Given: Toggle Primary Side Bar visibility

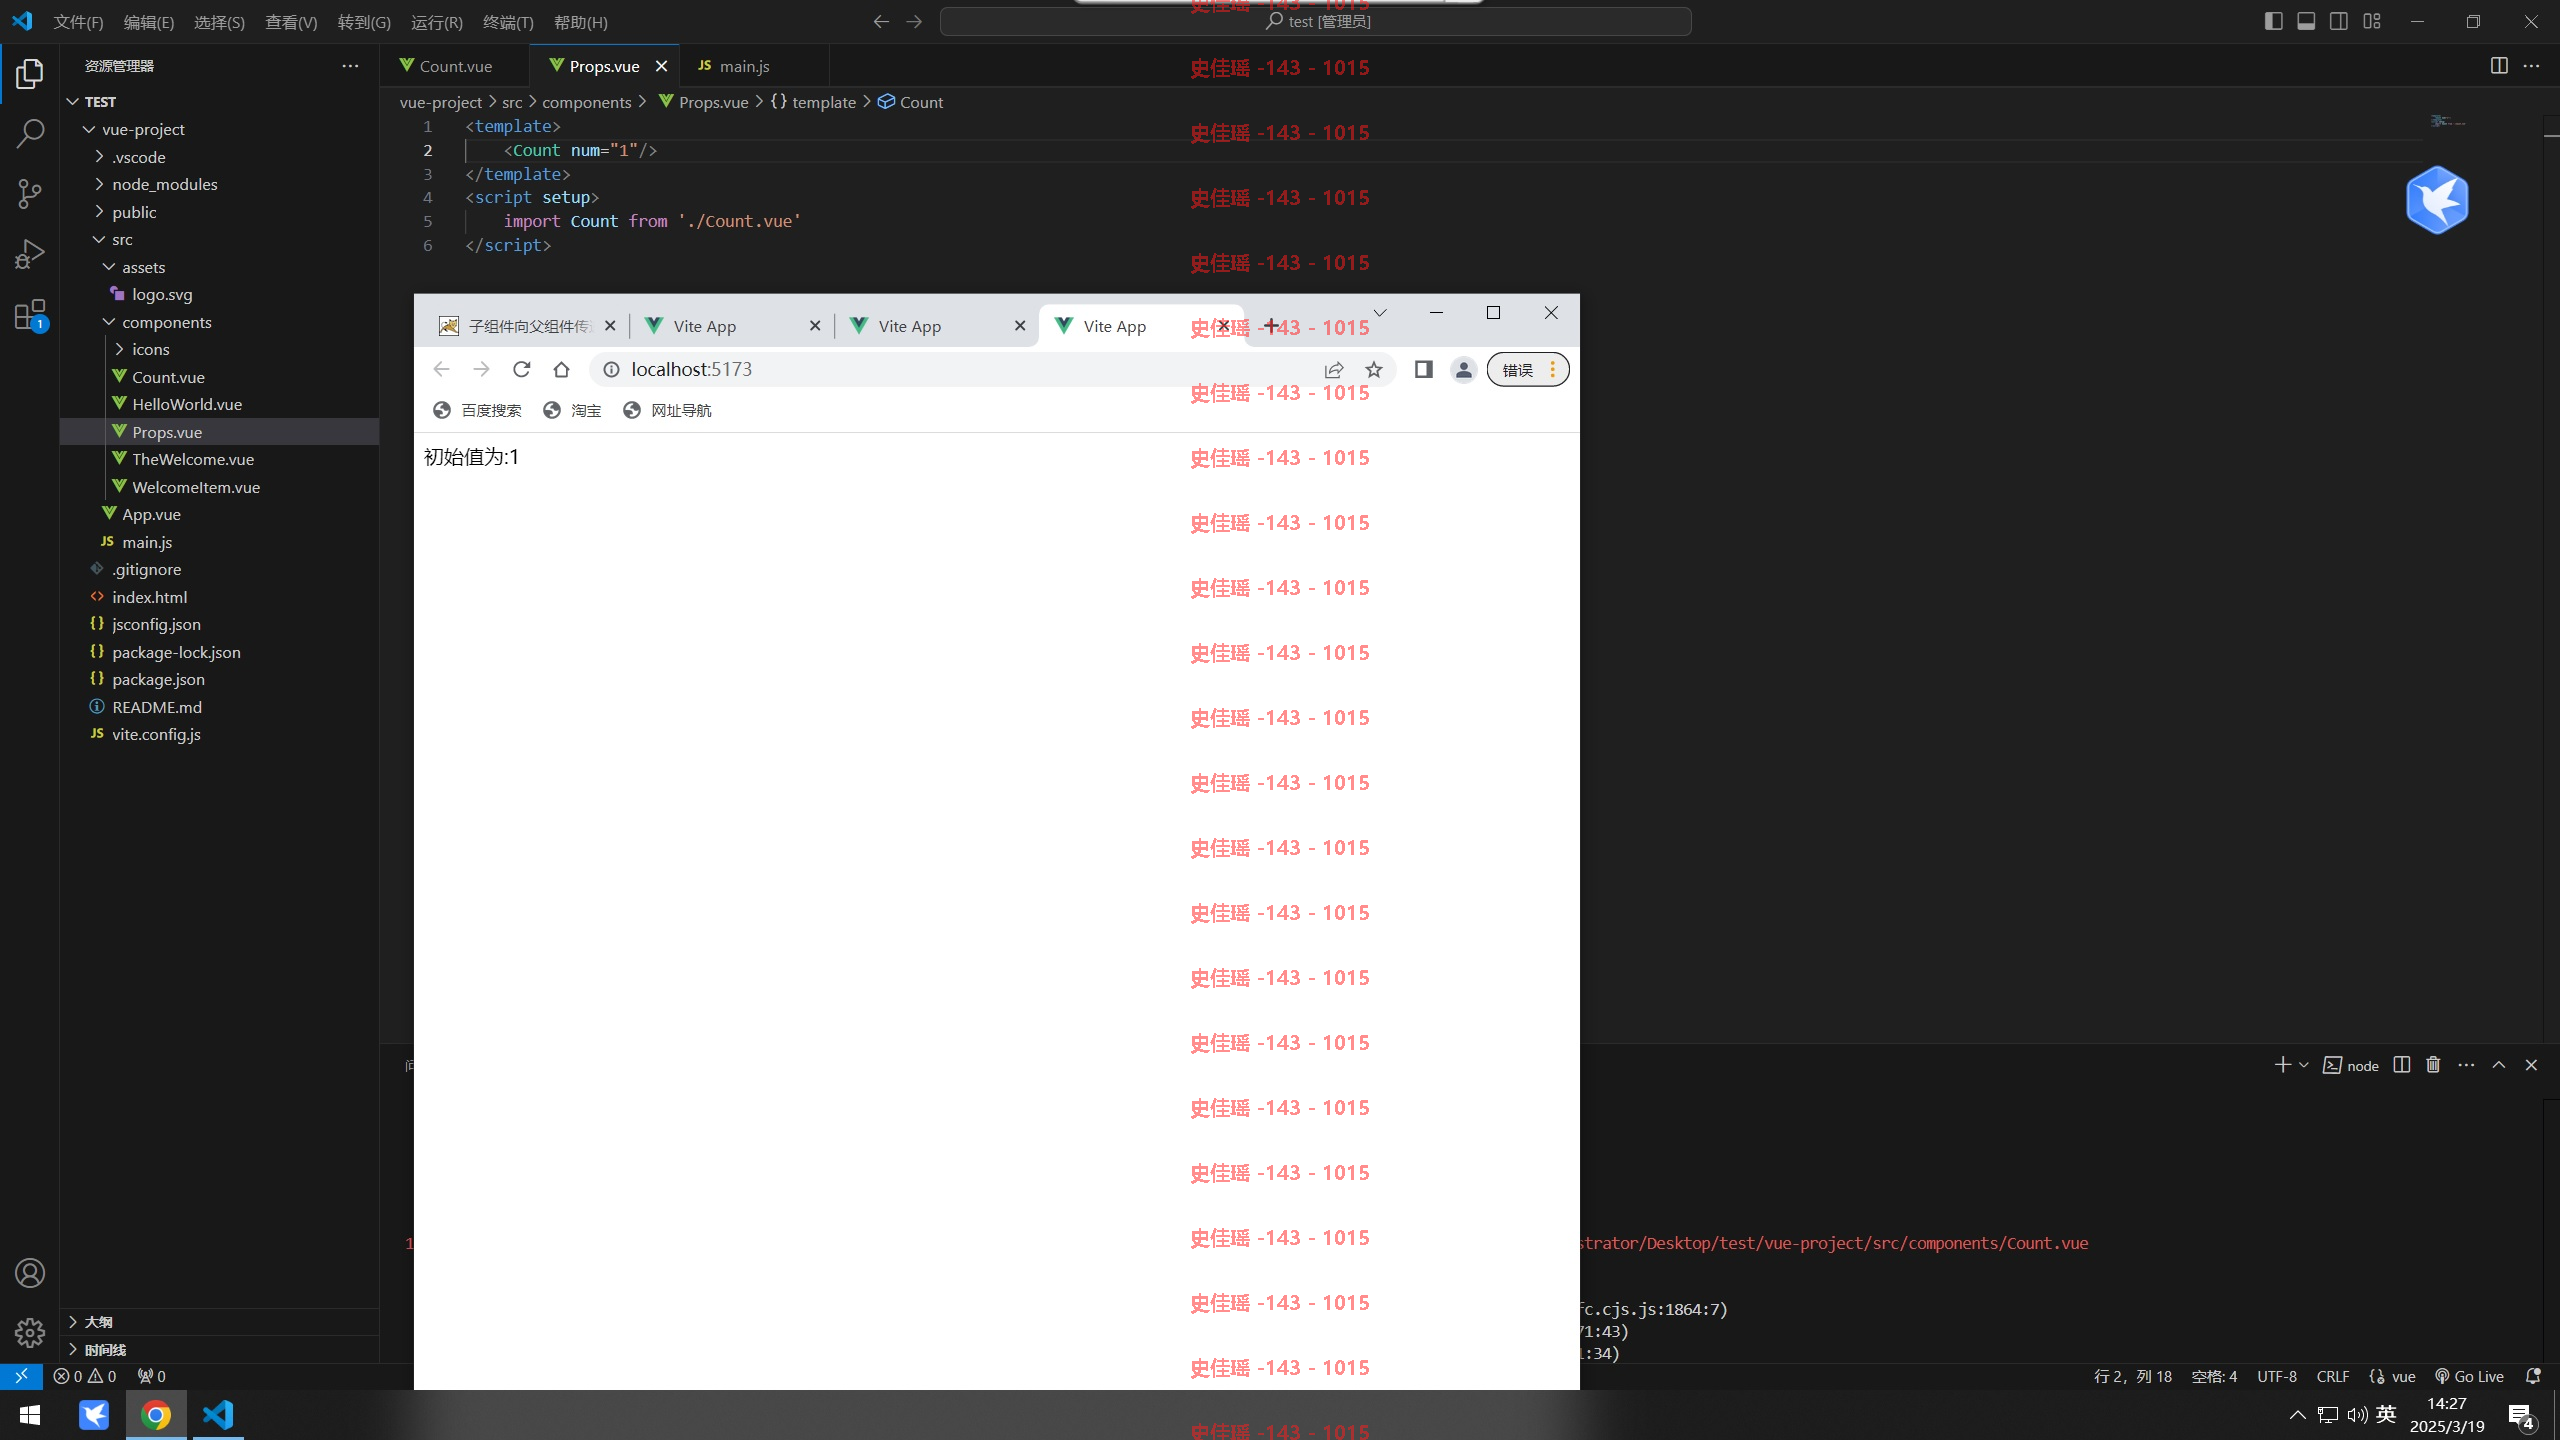Looking at the screenshot, I should click(x=2273, y=21).
